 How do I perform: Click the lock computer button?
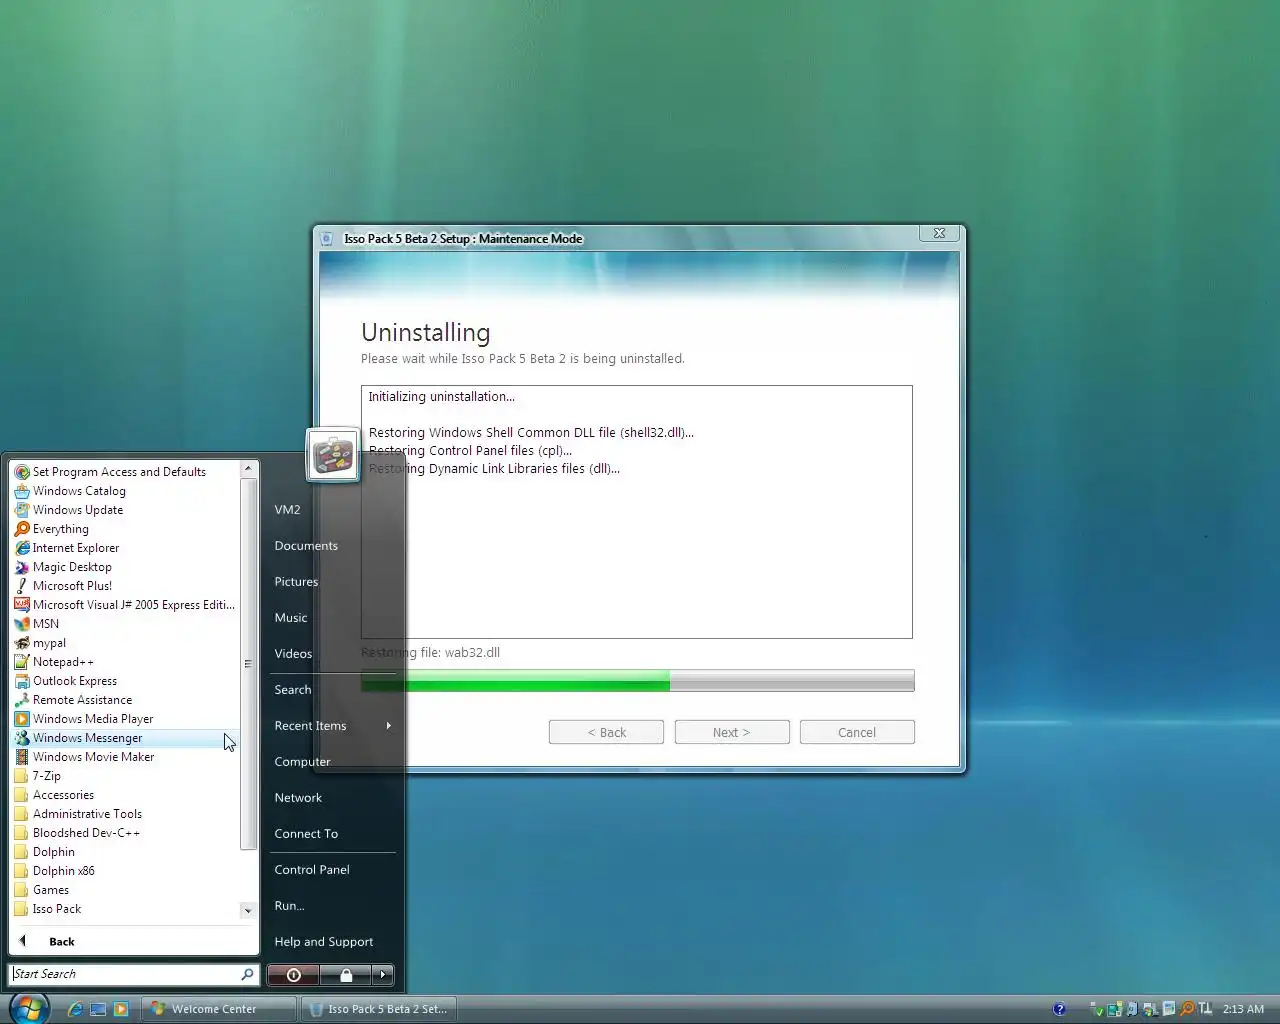pyautogui.click(x=346, y=974)
